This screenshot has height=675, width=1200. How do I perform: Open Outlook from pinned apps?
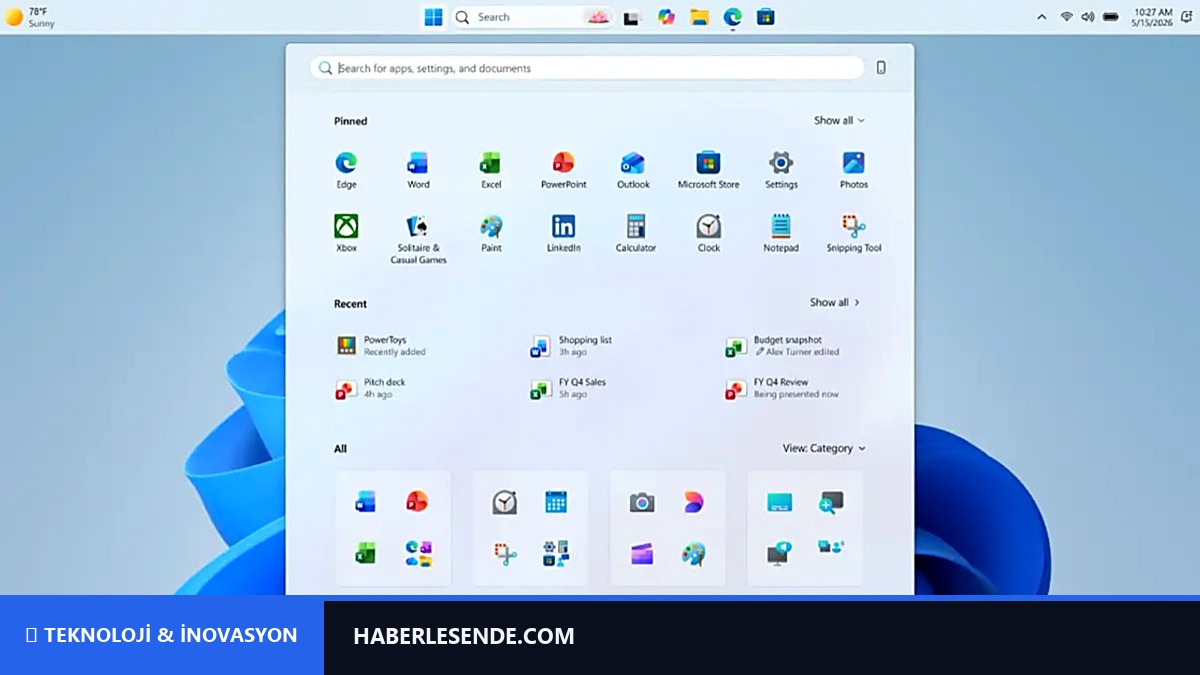(x=633, y=169)
